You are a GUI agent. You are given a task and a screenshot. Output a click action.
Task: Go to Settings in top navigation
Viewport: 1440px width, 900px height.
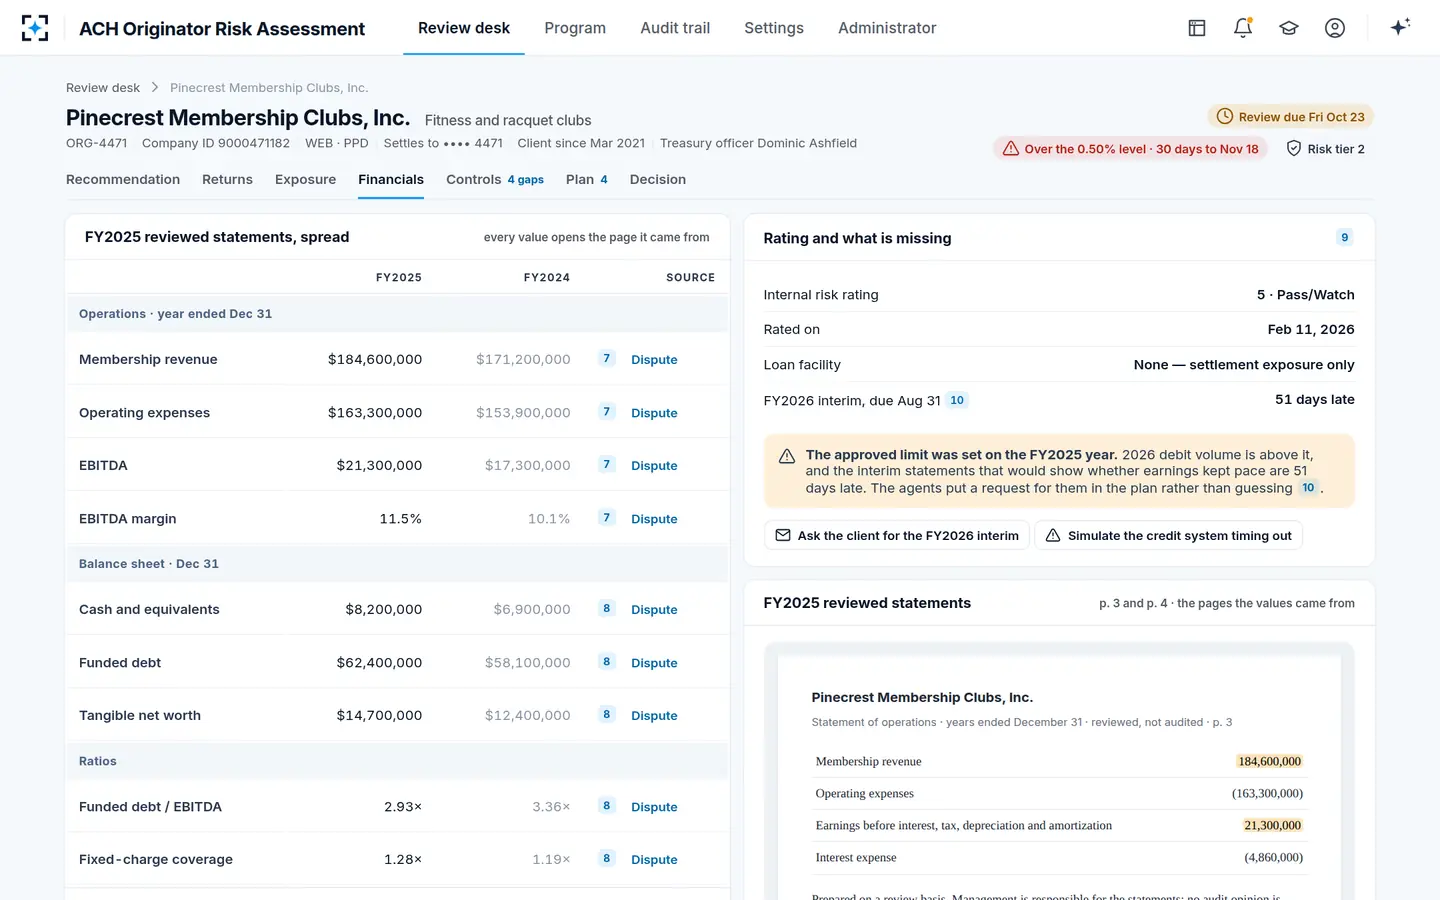click(x=774, y=28)
